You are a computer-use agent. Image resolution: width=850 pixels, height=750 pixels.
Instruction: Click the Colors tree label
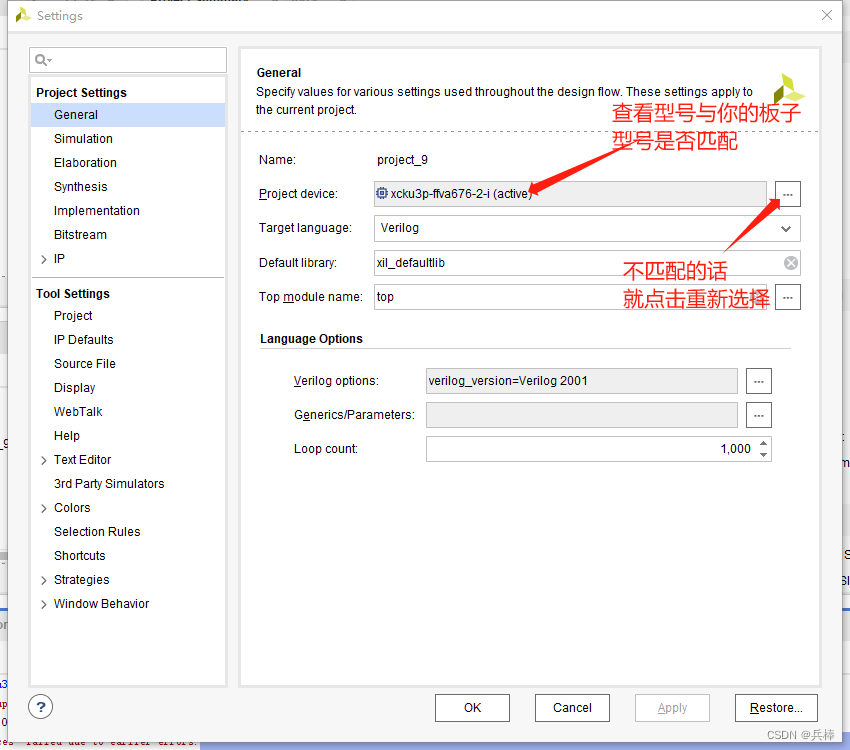click(72, 508)
